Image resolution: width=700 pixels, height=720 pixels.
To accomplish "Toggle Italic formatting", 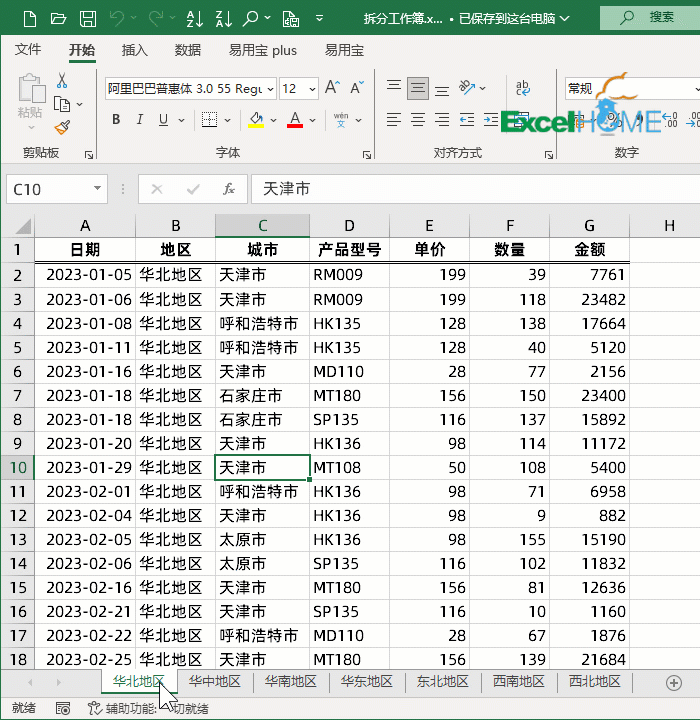I will tap(140, 120).
